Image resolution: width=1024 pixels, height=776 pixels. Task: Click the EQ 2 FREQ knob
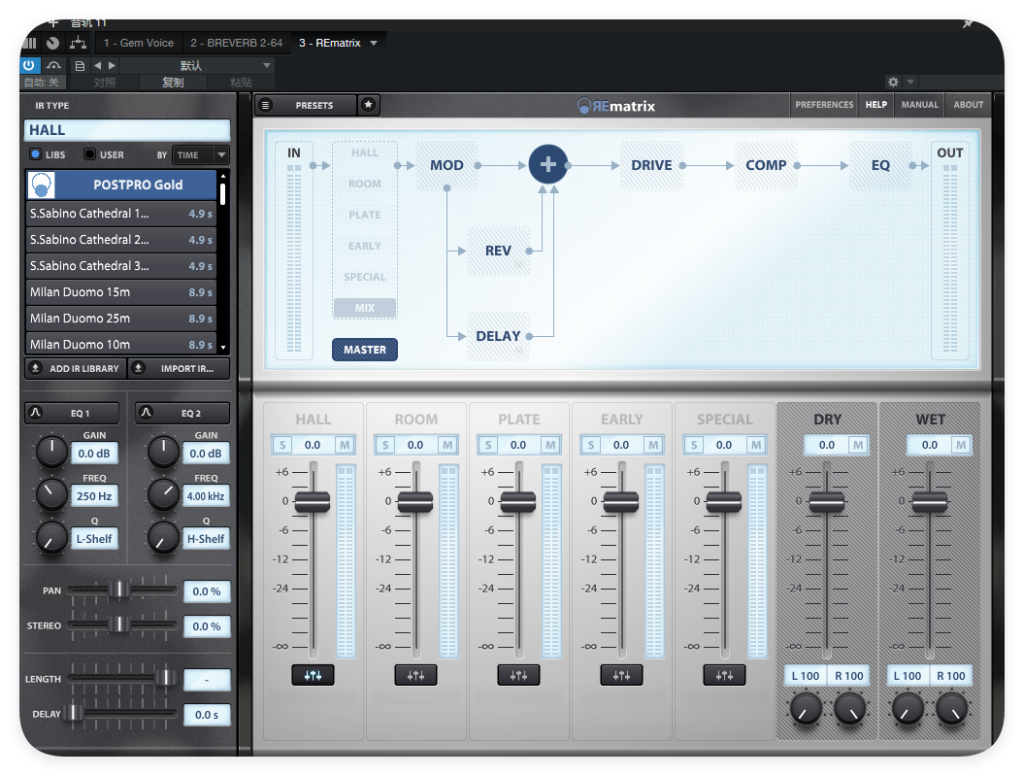click(x=163, y=494)
